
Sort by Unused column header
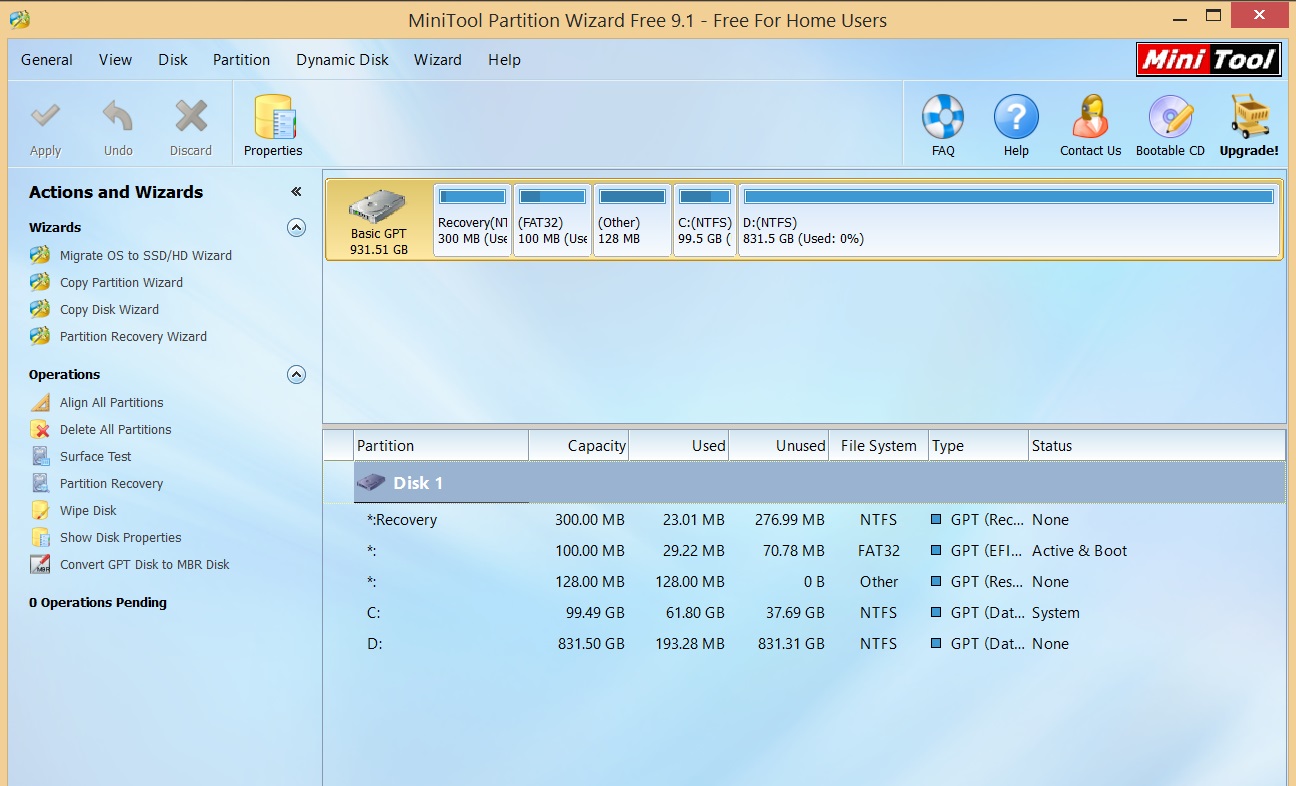click(x=779, y=446)
